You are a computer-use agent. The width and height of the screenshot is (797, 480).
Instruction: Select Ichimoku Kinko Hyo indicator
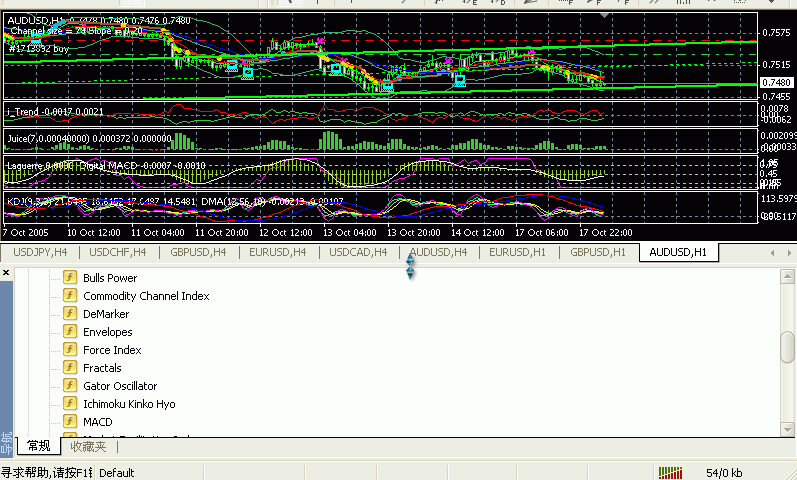coord(126,404)
